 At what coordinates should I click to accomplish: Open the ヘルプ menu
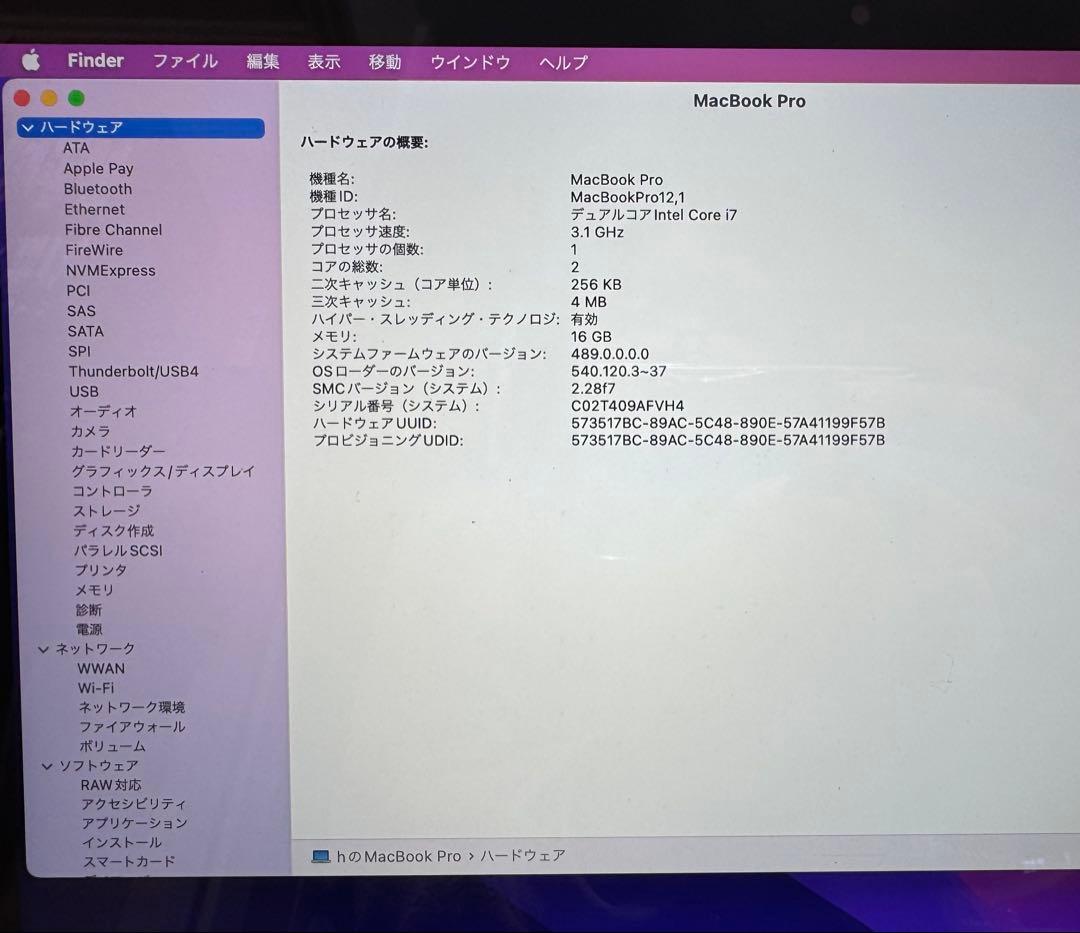coord(562,61)
